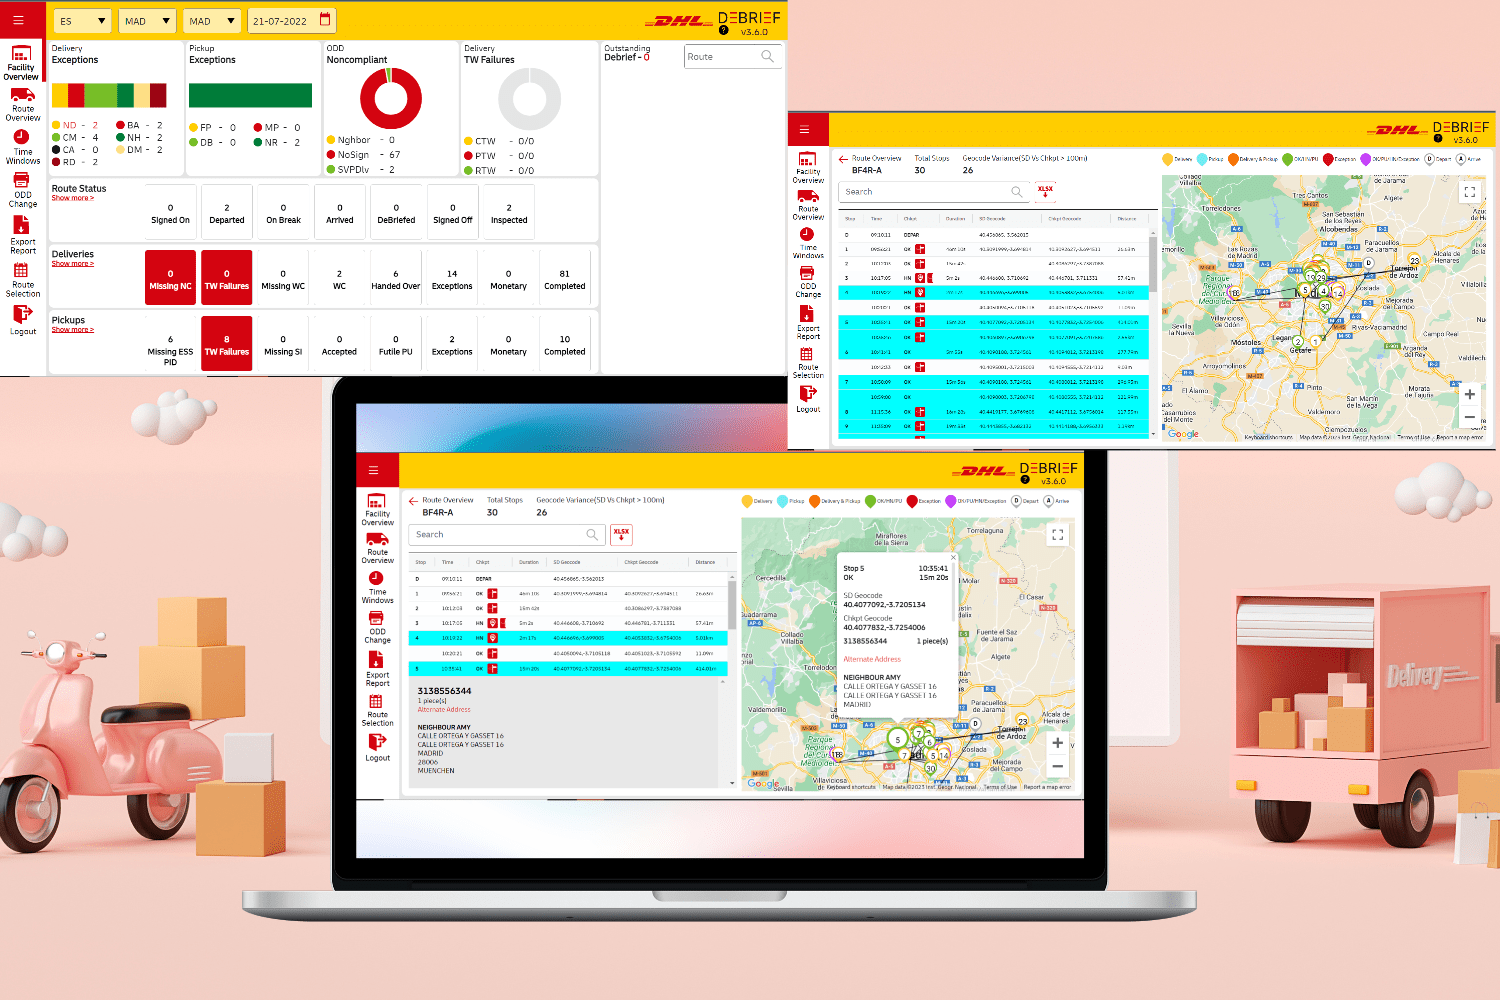Click the Missing ESS PID pickups tile
Image resolution: width=1500 pixels, height=1000 pixels.
pyautogui.click(x=170, y=344)
